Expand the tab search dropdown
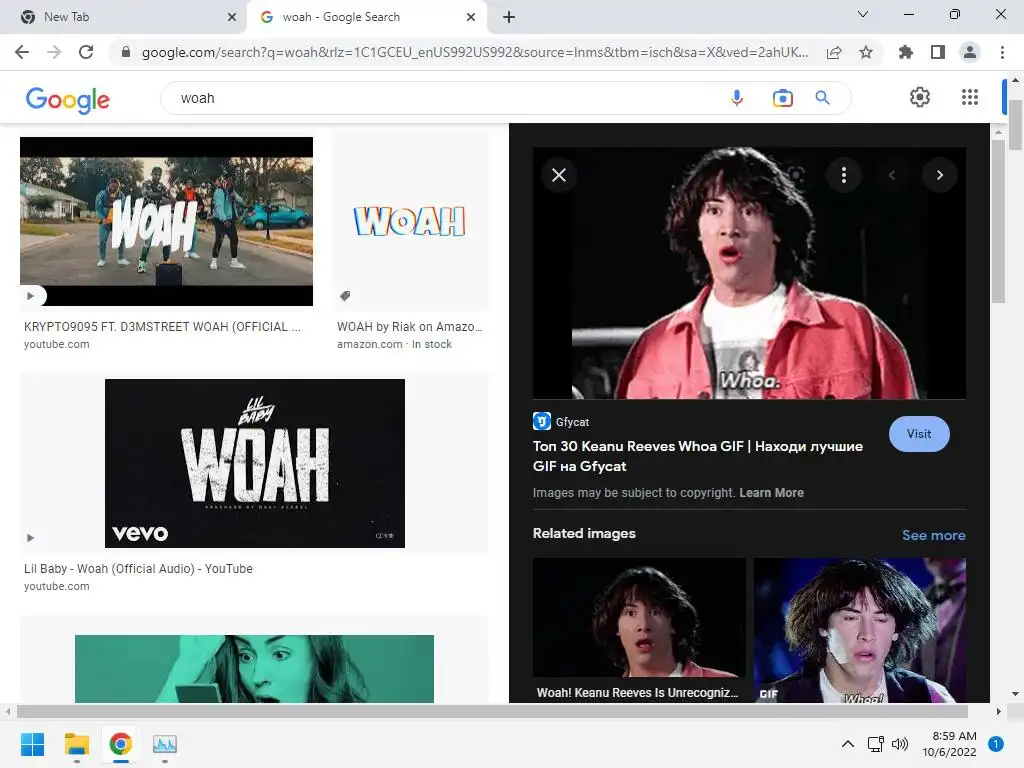Screen dimensions: 1024x768 [x=863, y=14]
